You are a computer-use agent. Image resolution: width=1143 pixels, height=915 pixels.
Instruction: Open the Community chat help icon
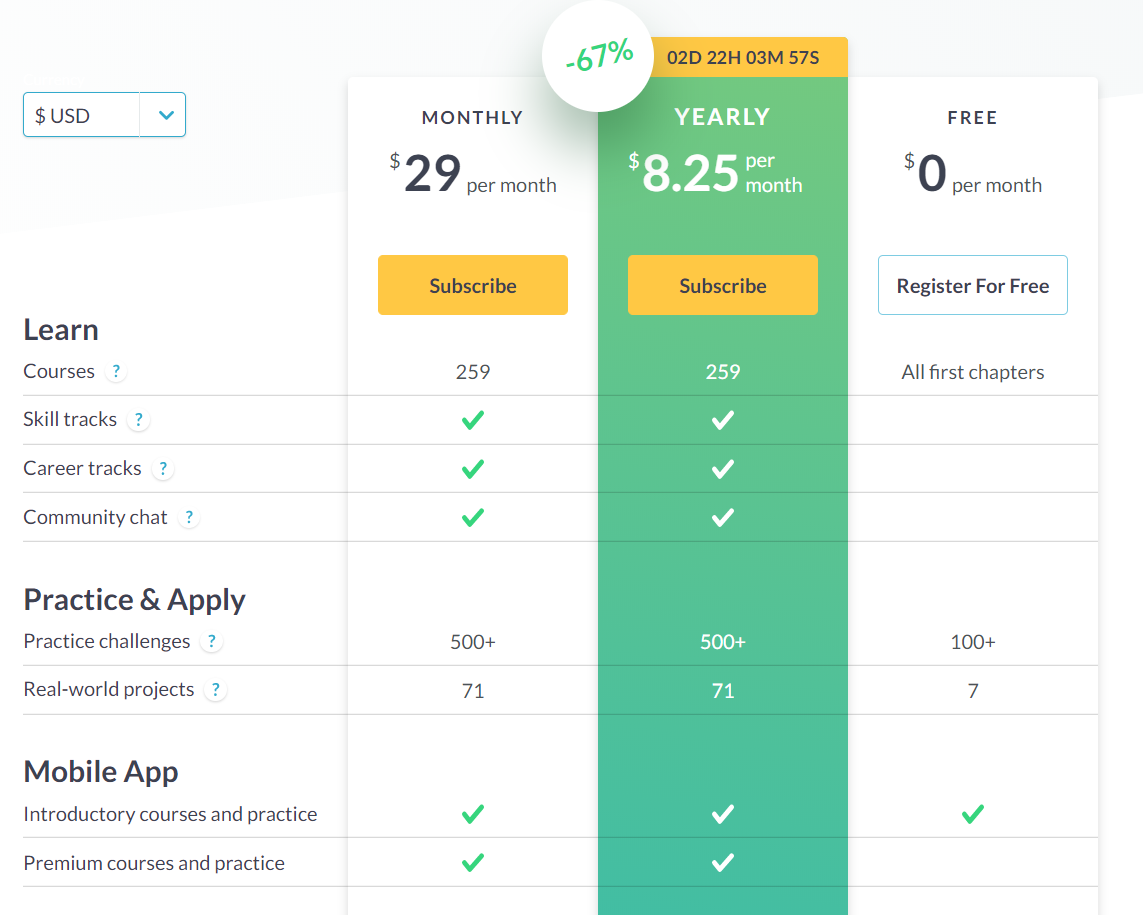(189, 517)
